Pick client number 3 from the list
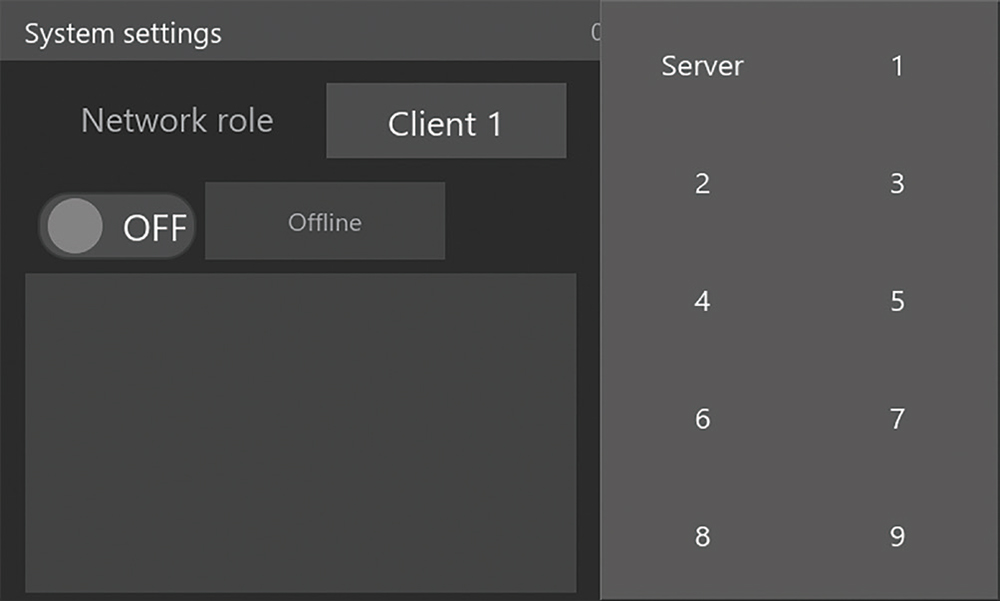 click(897, 184)
